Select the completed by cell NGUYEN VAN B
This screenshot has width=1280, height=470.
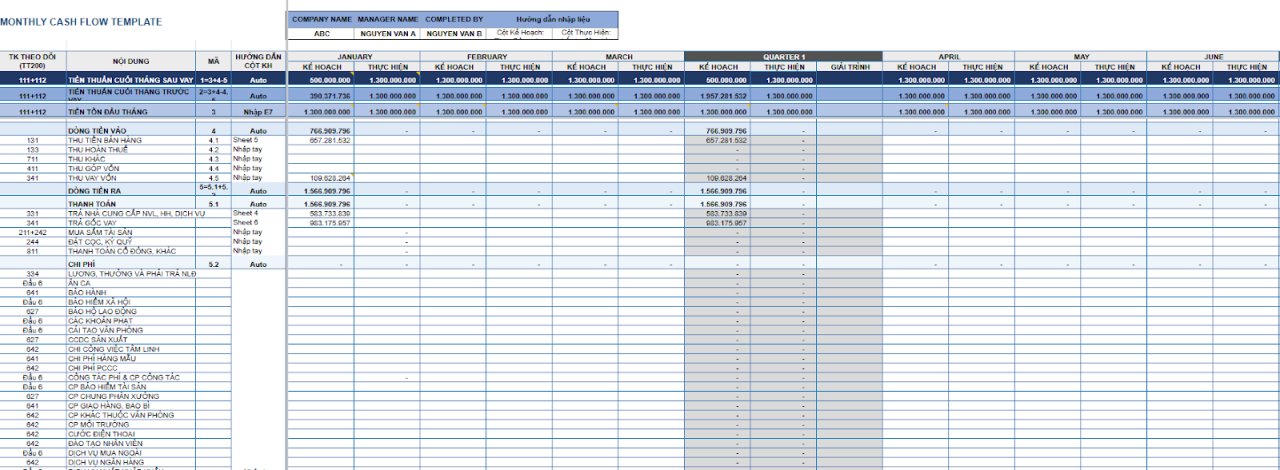coord(453,33)
